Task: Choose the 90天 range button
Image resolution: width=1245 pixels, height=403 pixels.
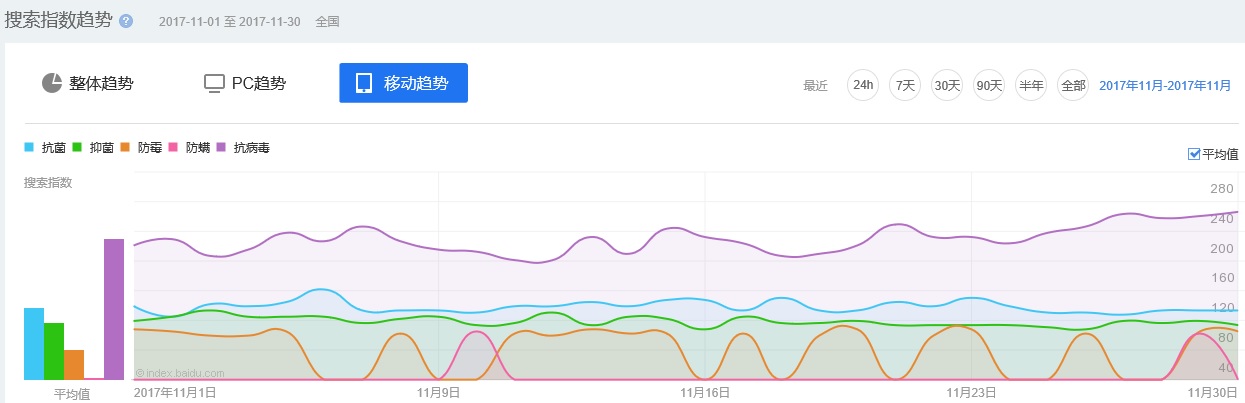Action: click(x=989, y=85)
